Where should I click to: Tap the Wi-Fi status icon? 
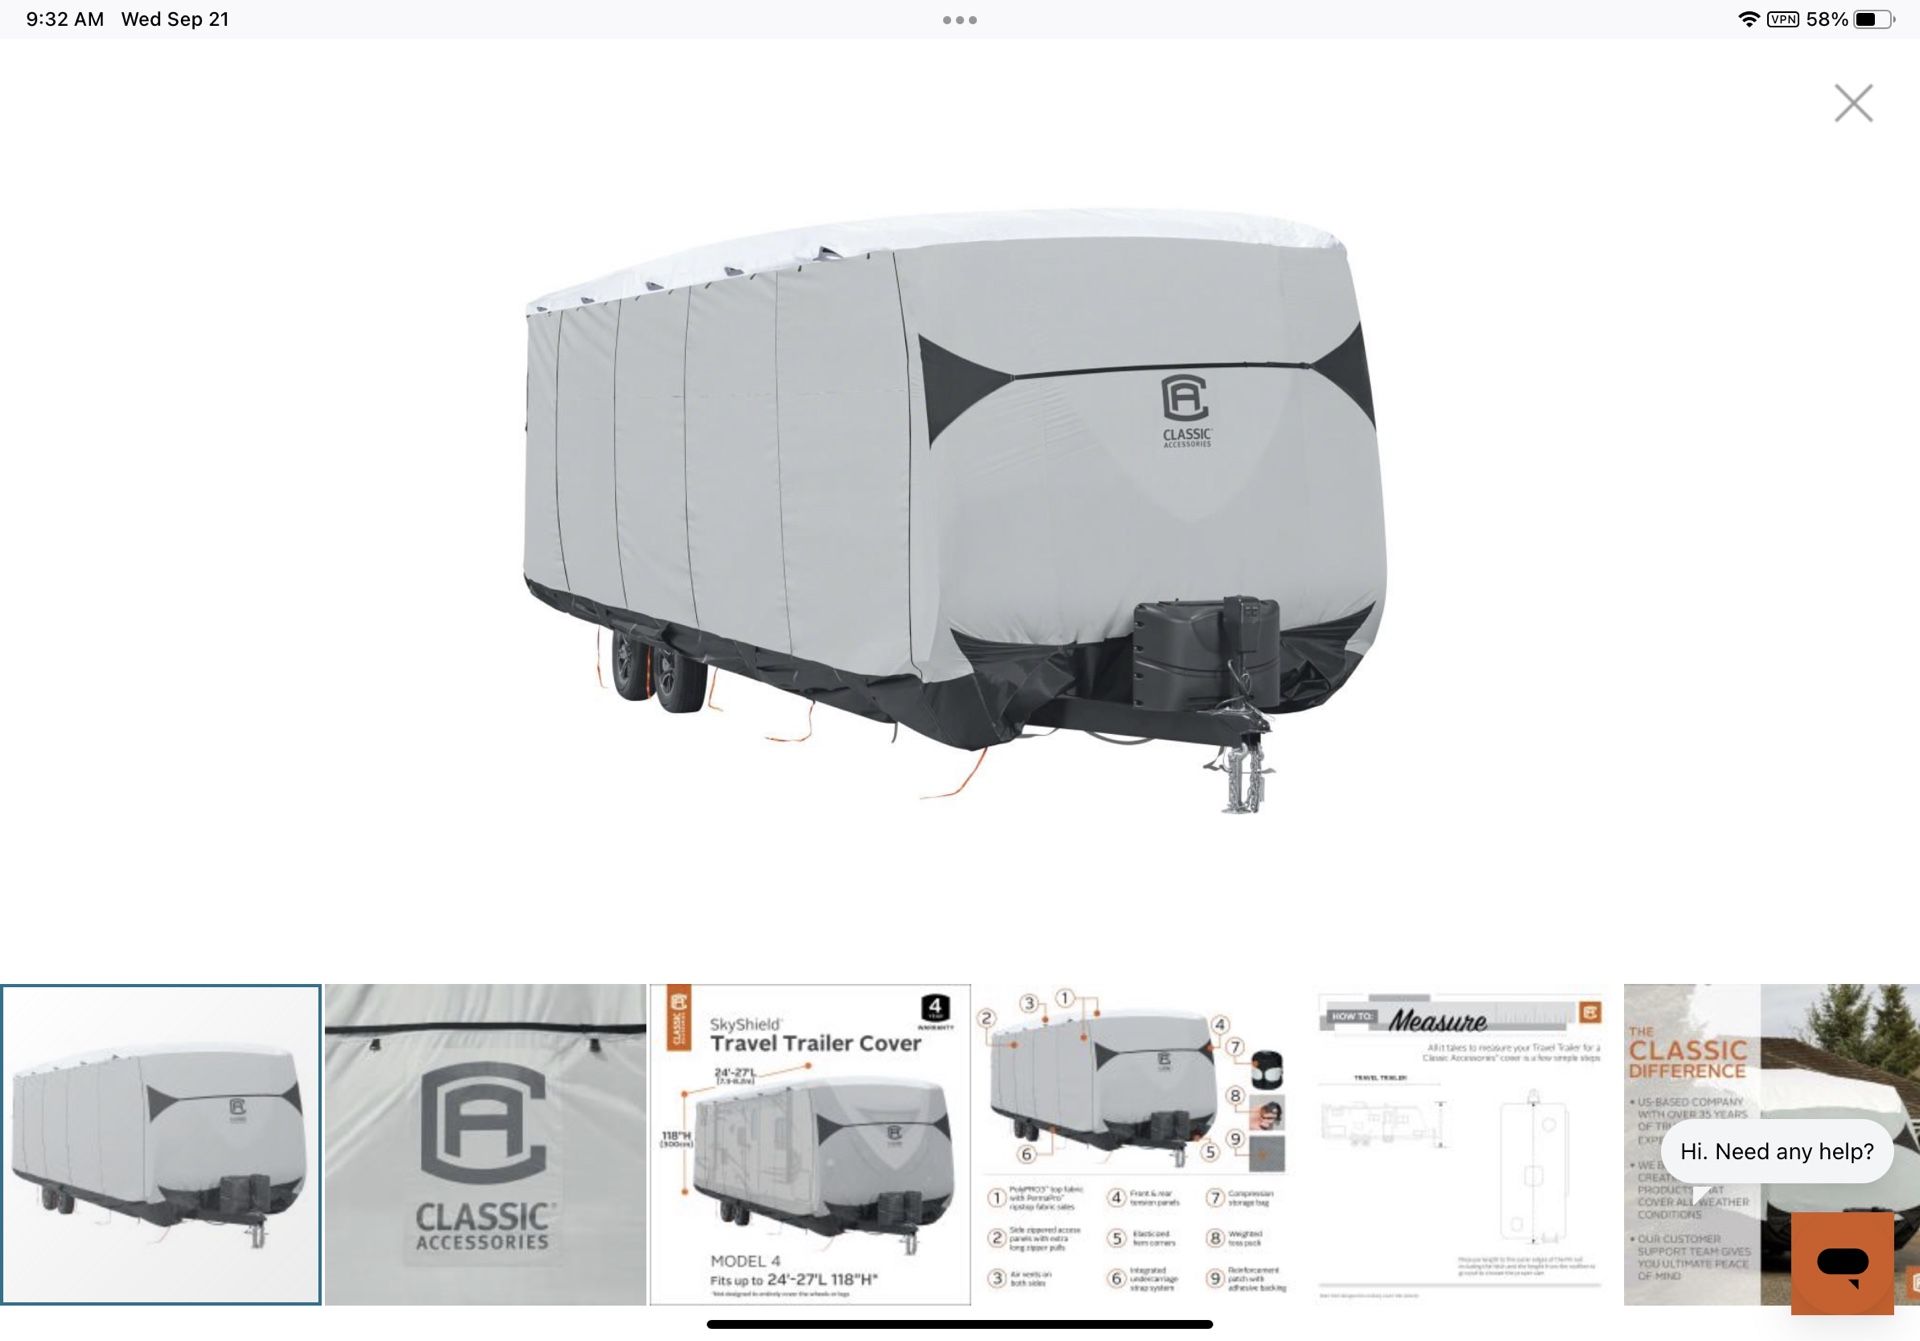coord(1748,19)
